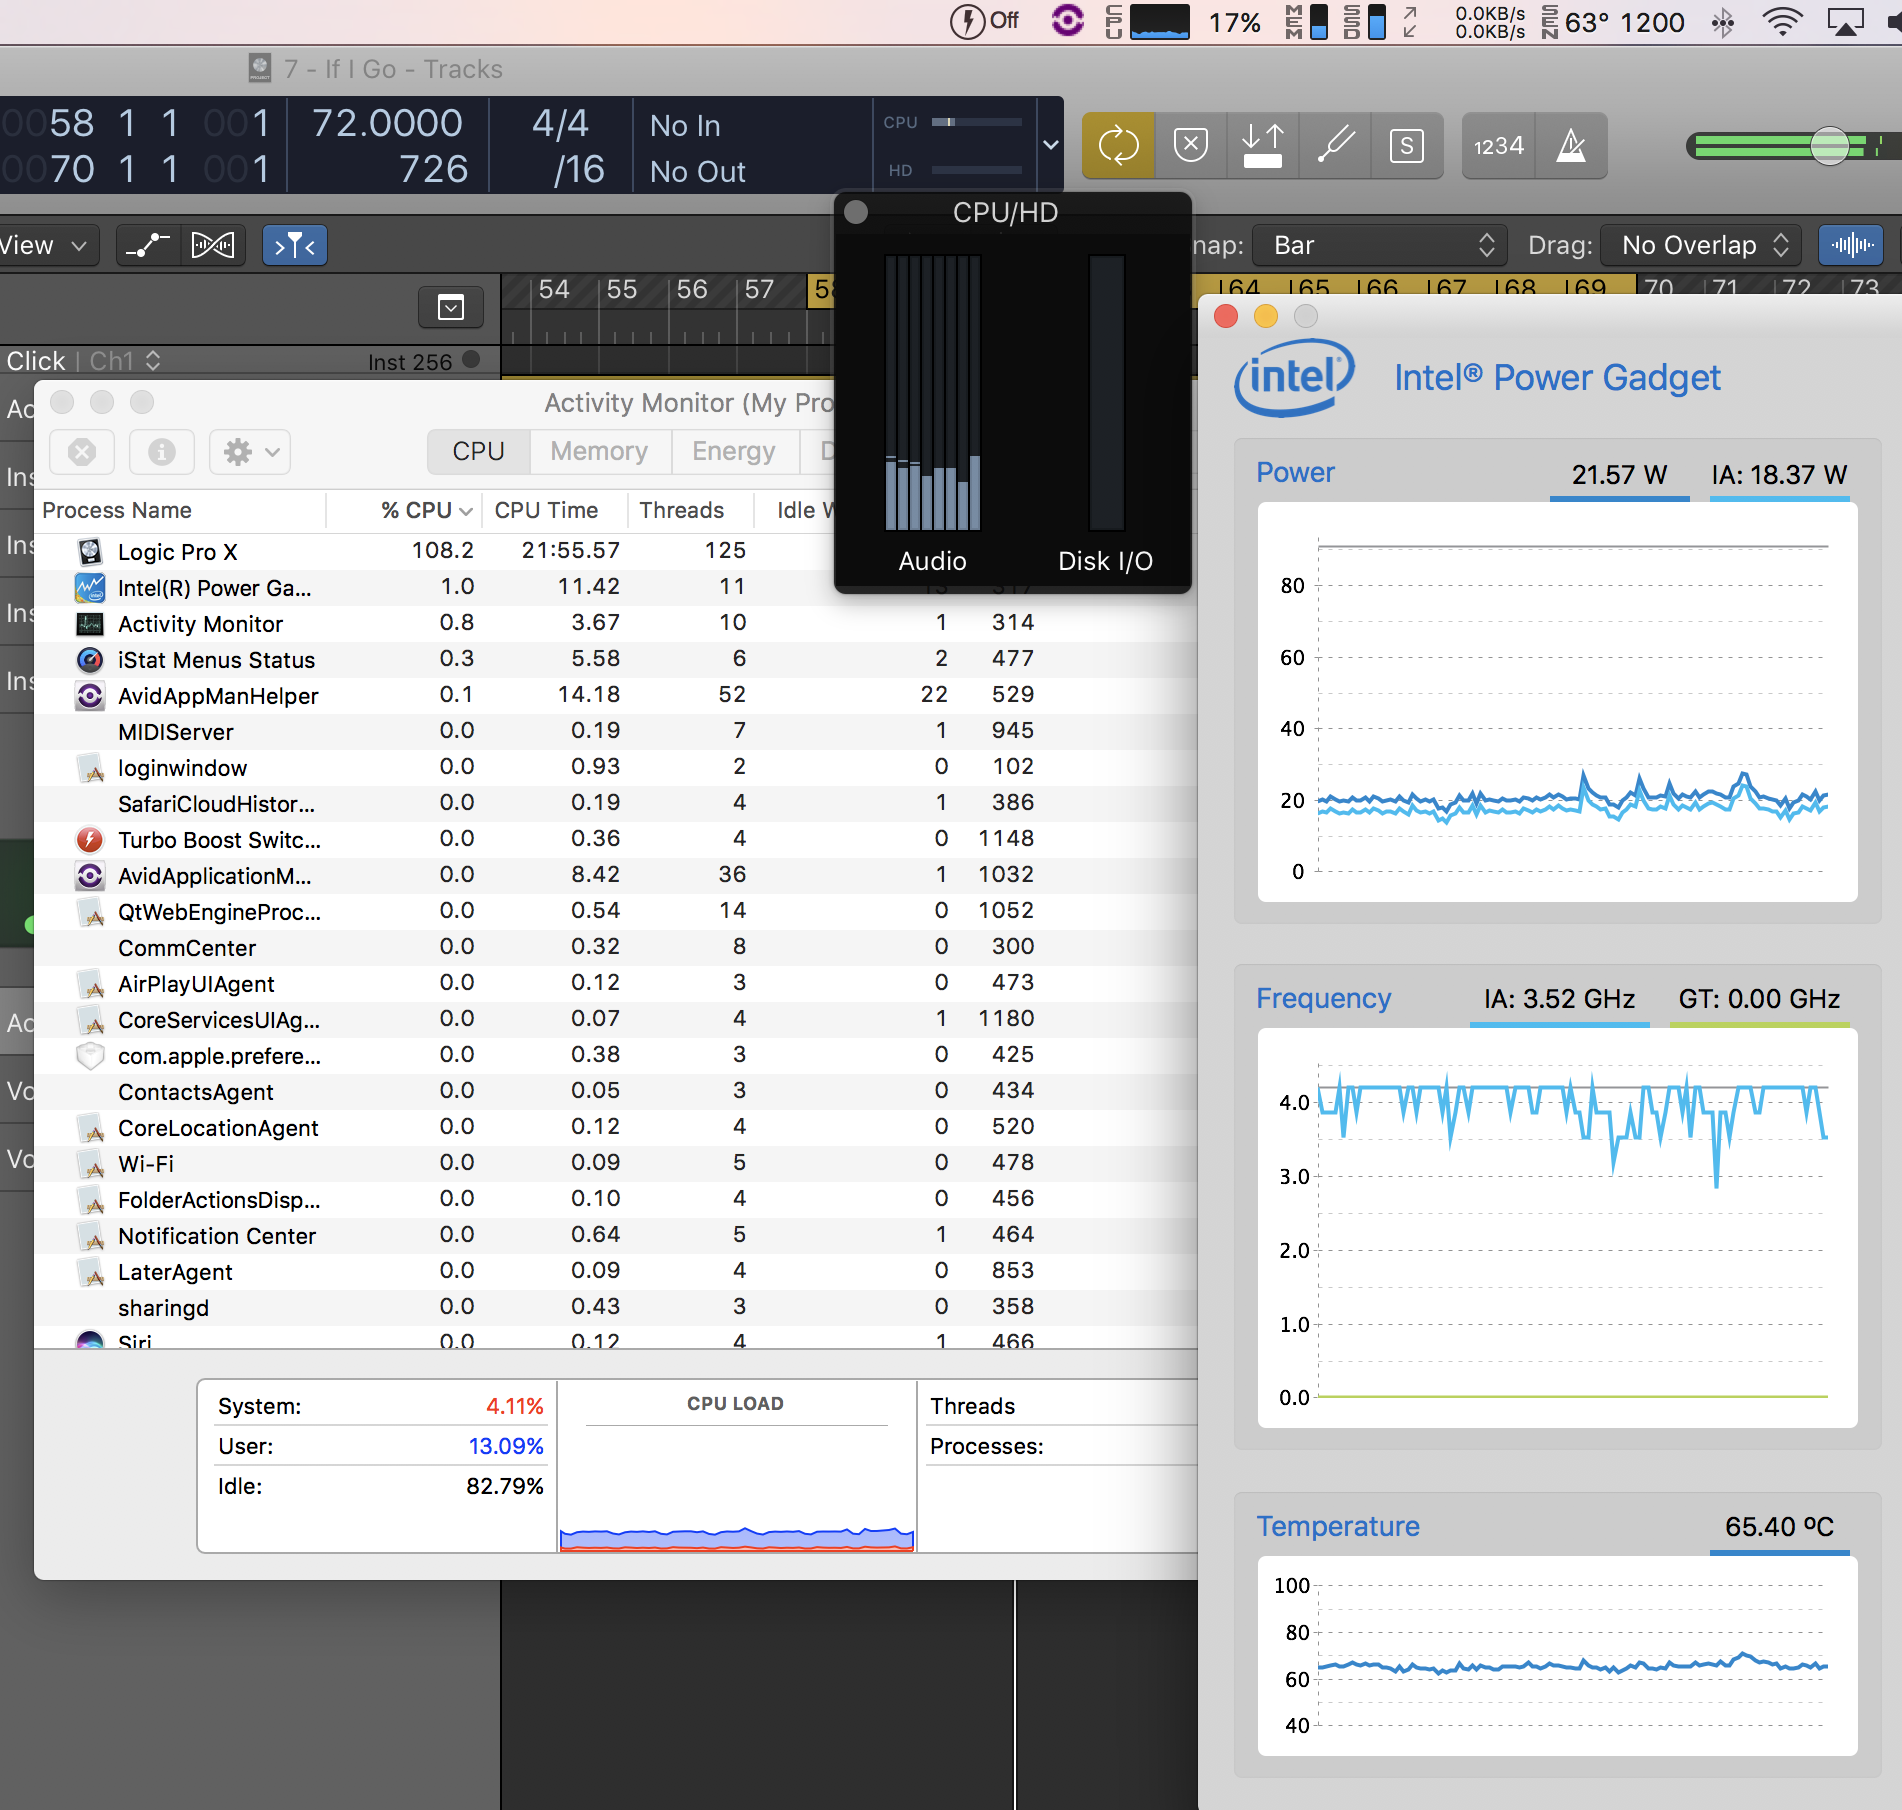The width and height of the screenshot is (1902, 1810).
Task: Click the track header dropdown box button
Action: (451, 307)
